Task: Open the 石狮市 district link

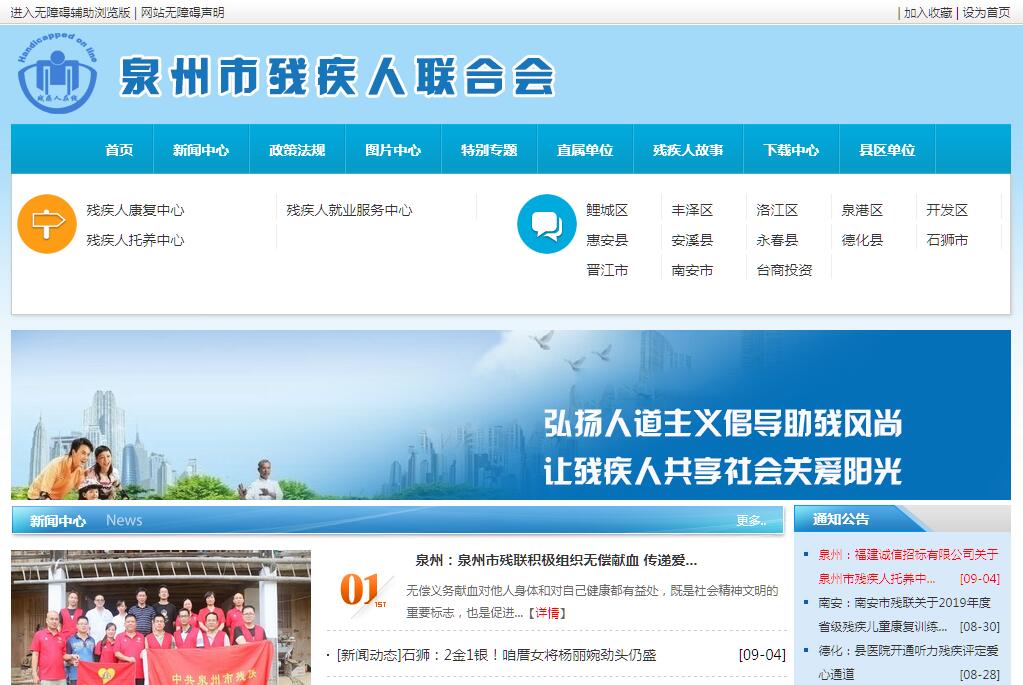Action: 947,240
